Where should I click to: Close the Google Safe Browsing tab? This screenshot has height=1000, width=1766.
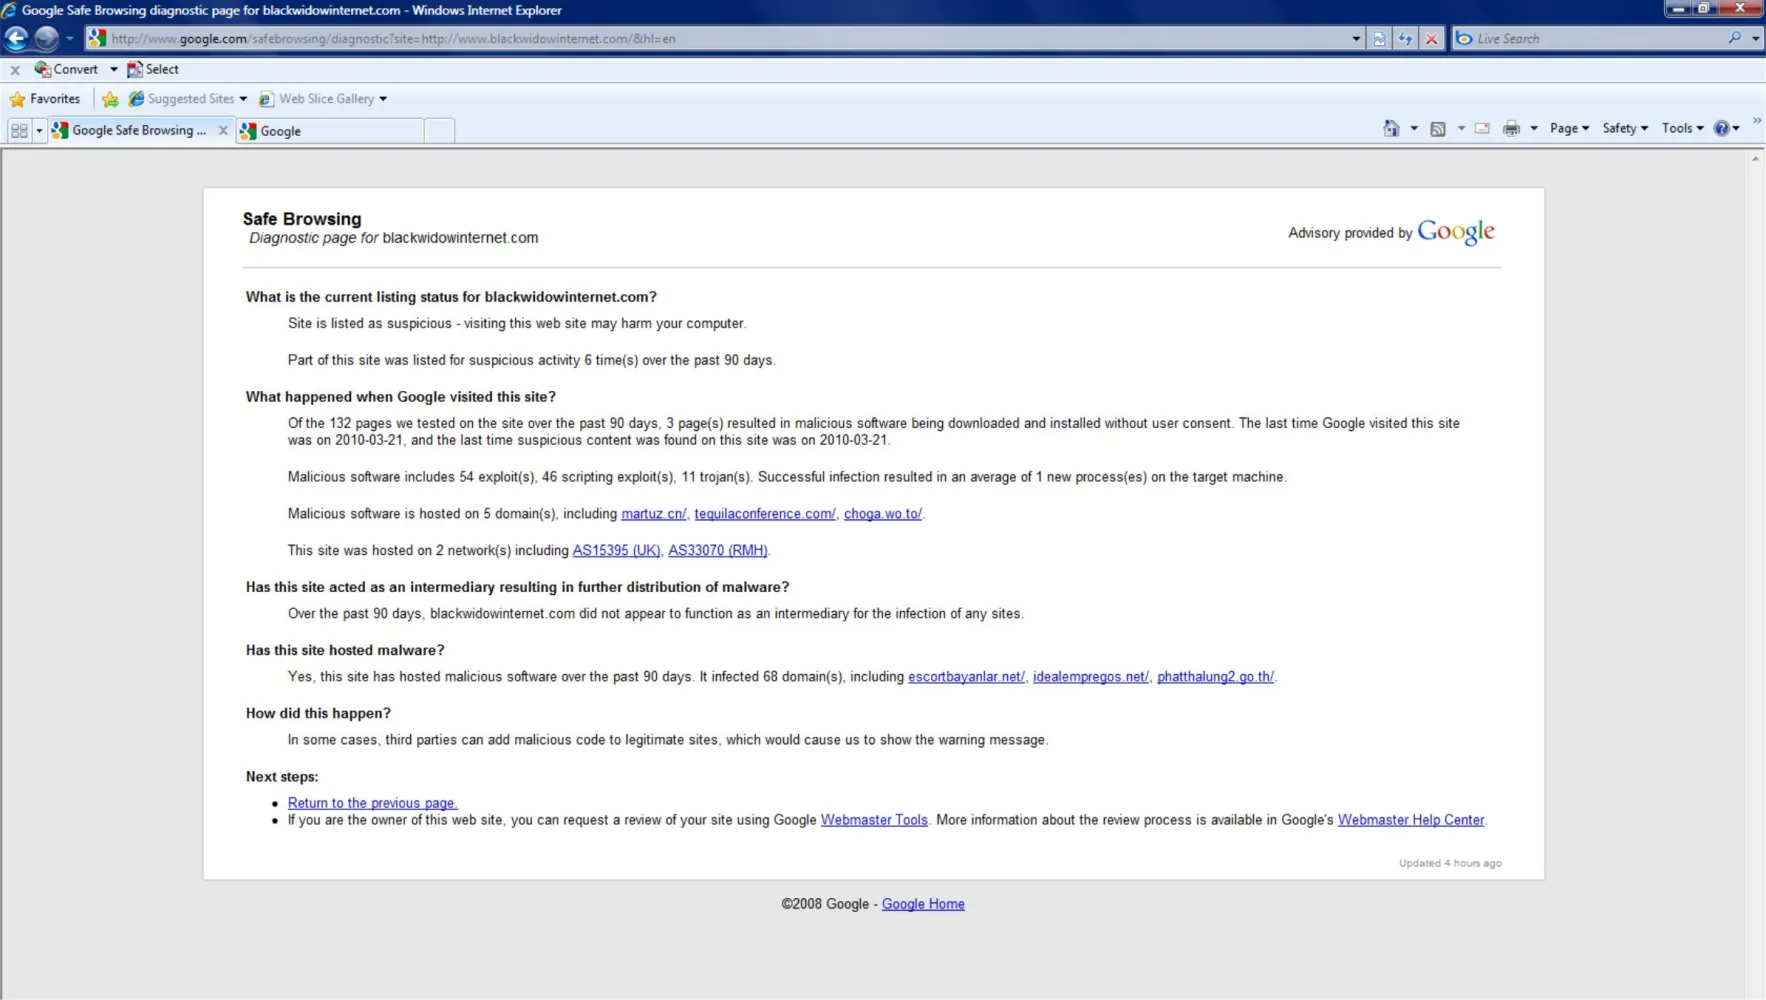pyautogui.click(x=223, y=130)
